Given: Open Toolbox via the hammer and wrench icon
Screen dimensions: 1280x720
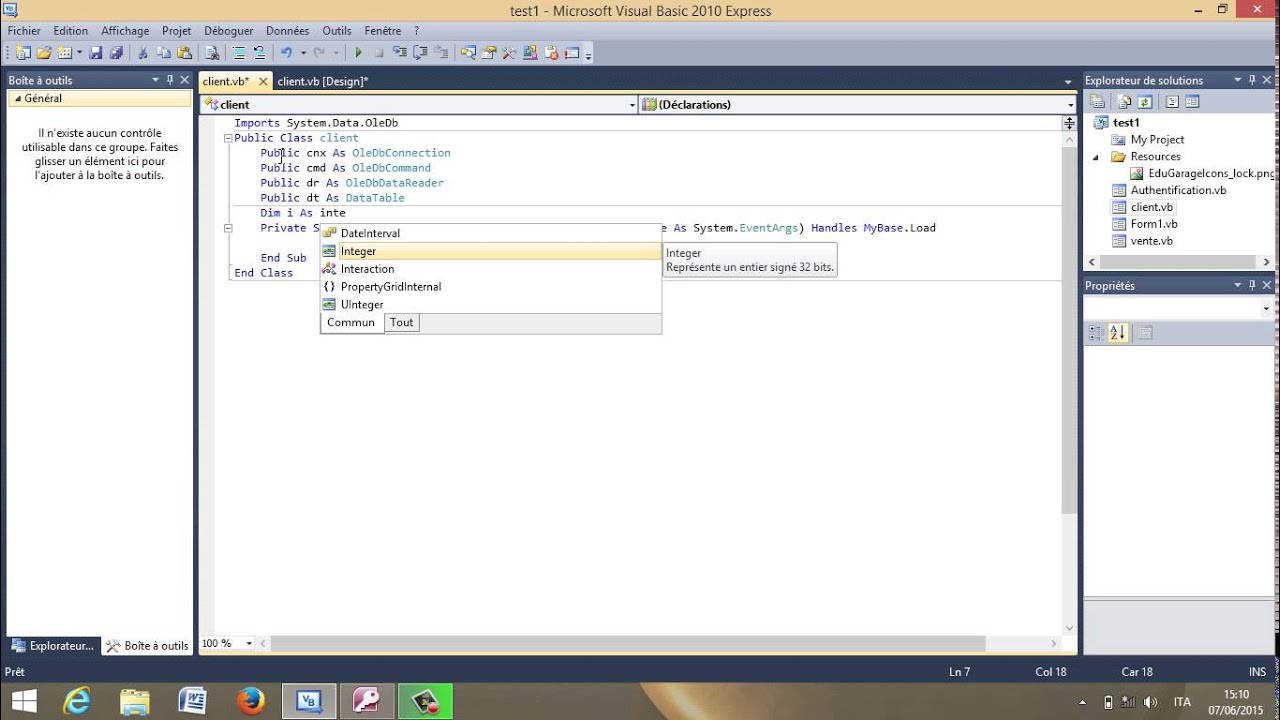Looking at the screenshot, I should pyautogui.click(x=509, y=53).
